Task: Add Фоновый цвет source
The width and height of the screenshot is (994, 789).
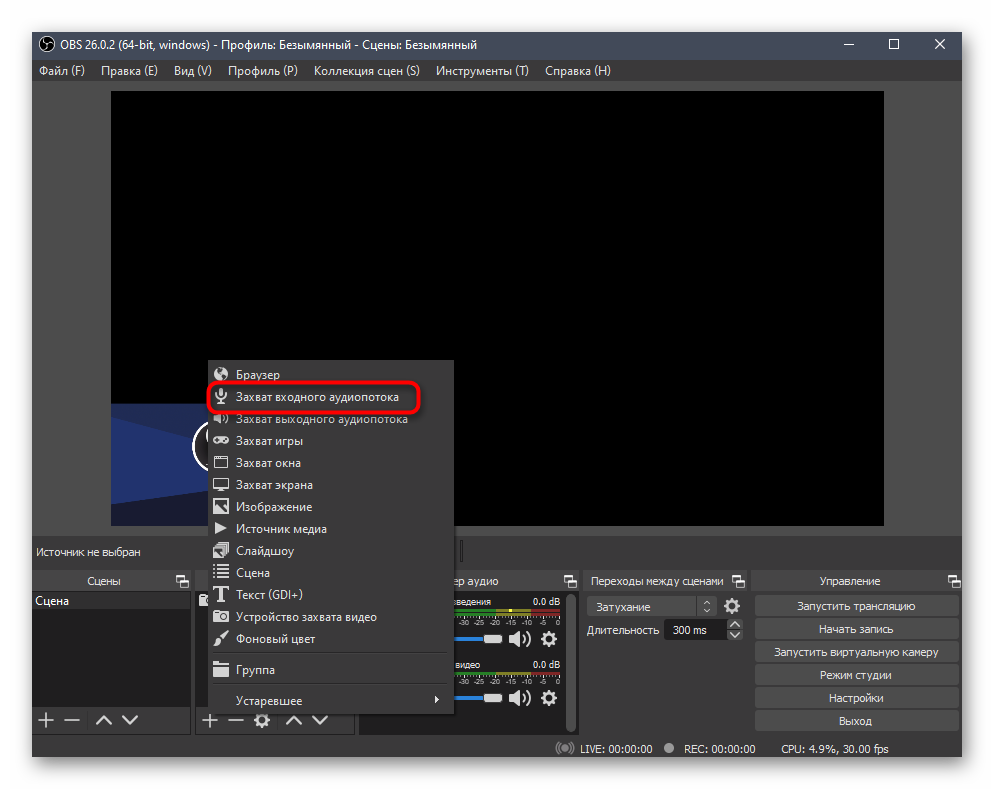Action: point(330,639)
